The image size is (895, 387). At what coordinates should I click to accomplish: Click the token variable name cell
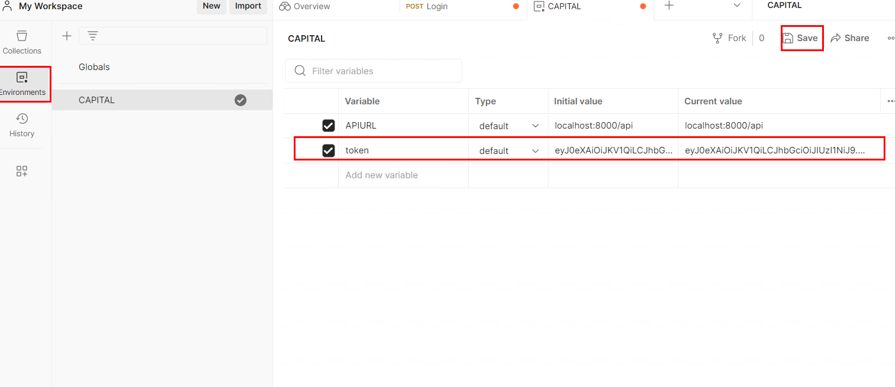tap(403, 151)
